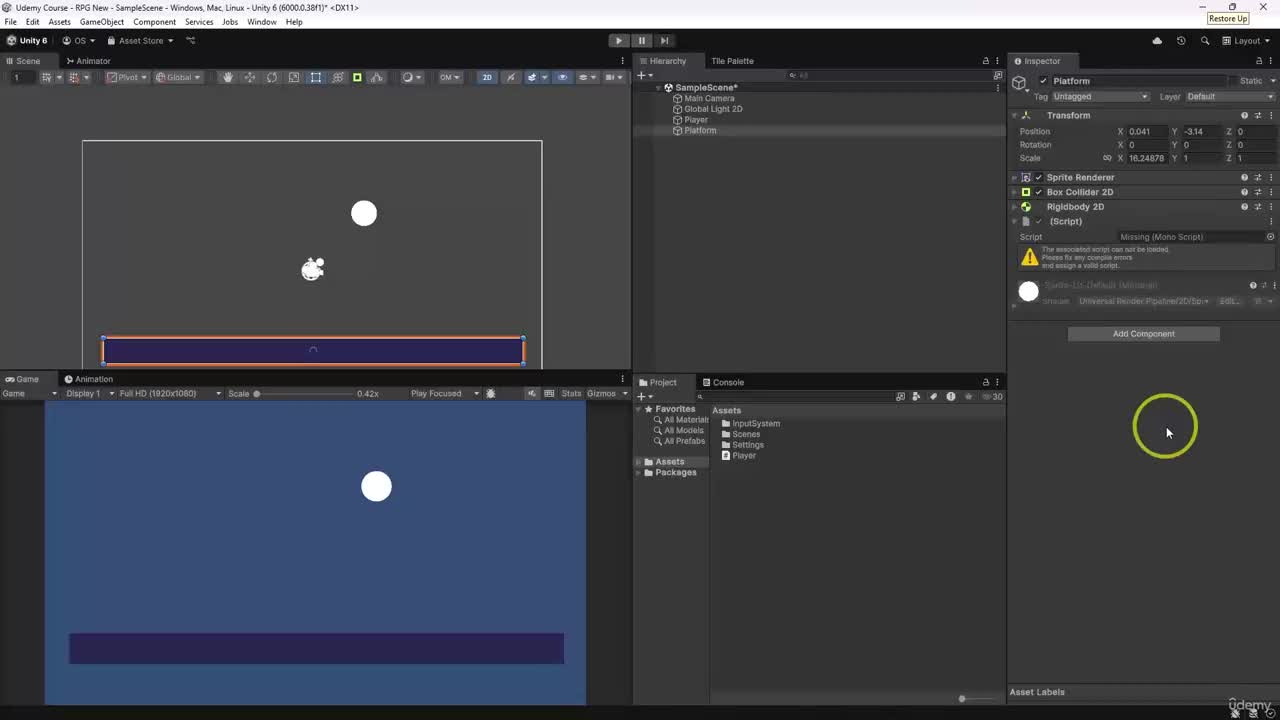Select the Rect tool in Scene toolbar
The image size is (1280, 720).
[315, 77]
